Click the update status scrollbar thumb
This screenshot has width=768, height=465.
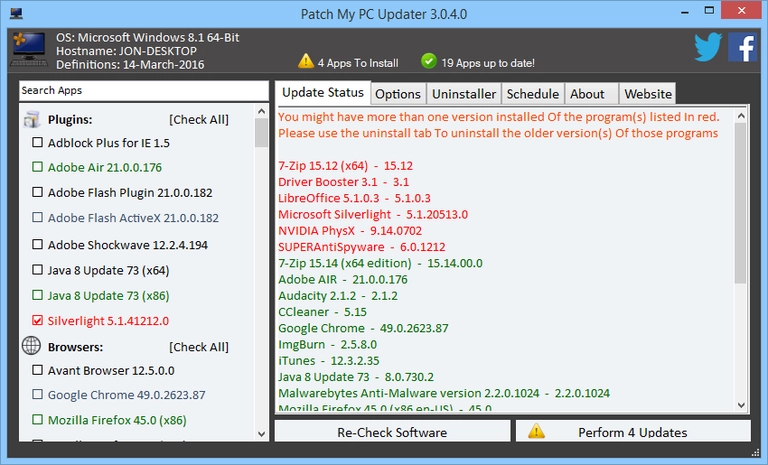[741, 203]
